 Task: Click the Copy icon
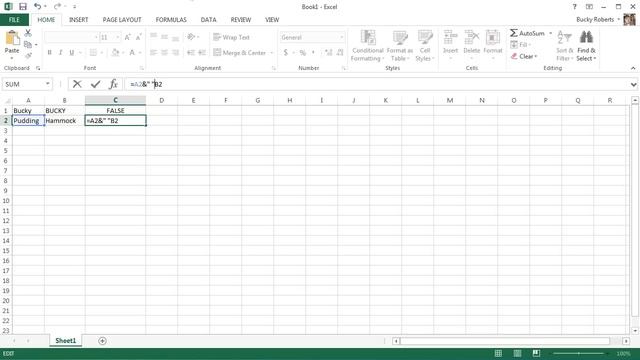(28, 44)
